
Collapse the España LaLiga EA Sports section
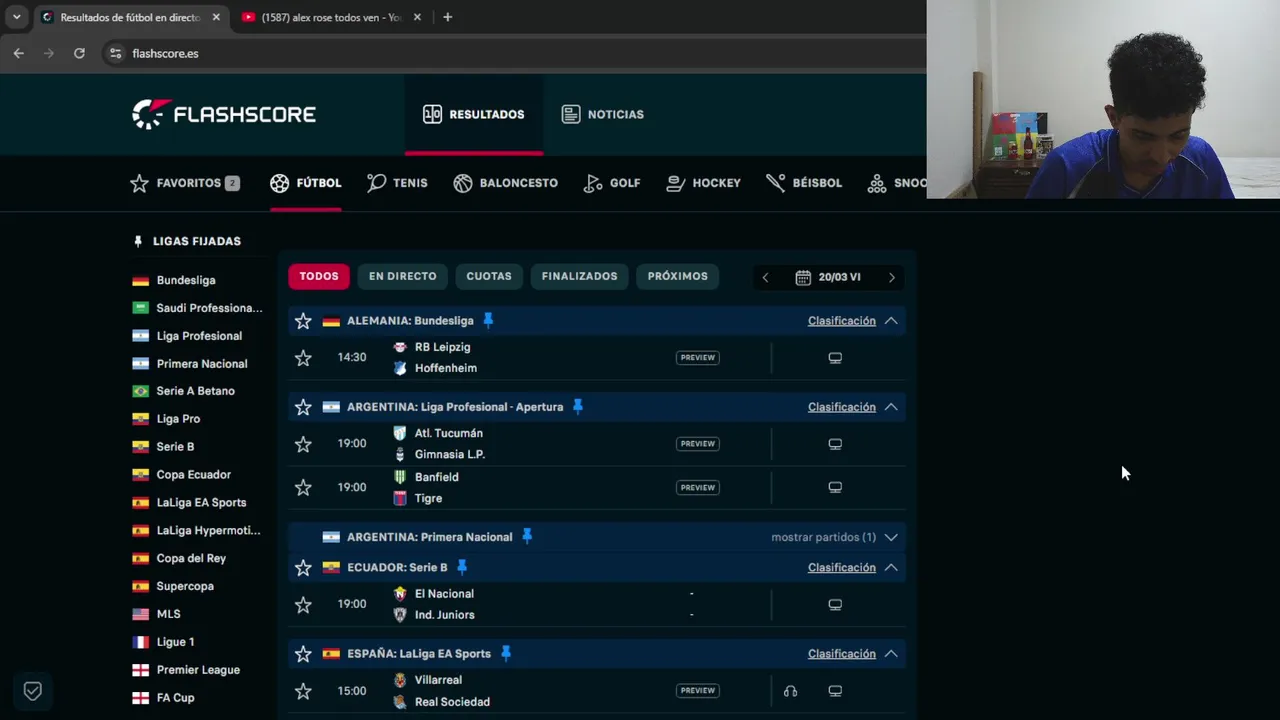click(x=891, y=653)
